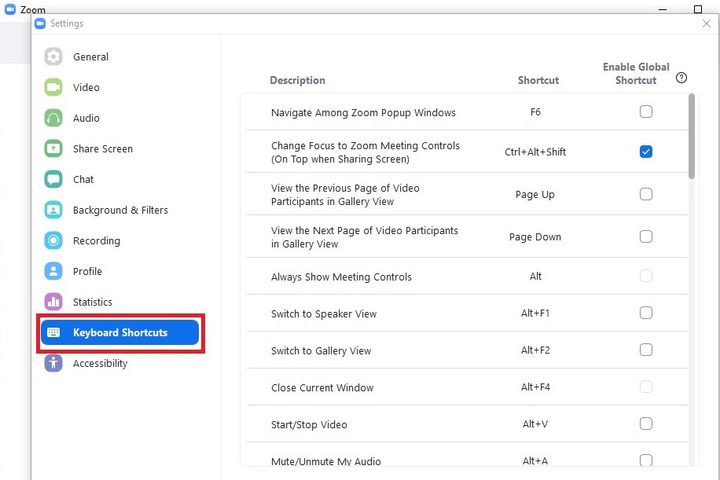Show the Profile settings
Screen dimensions: 720x480
120,271
